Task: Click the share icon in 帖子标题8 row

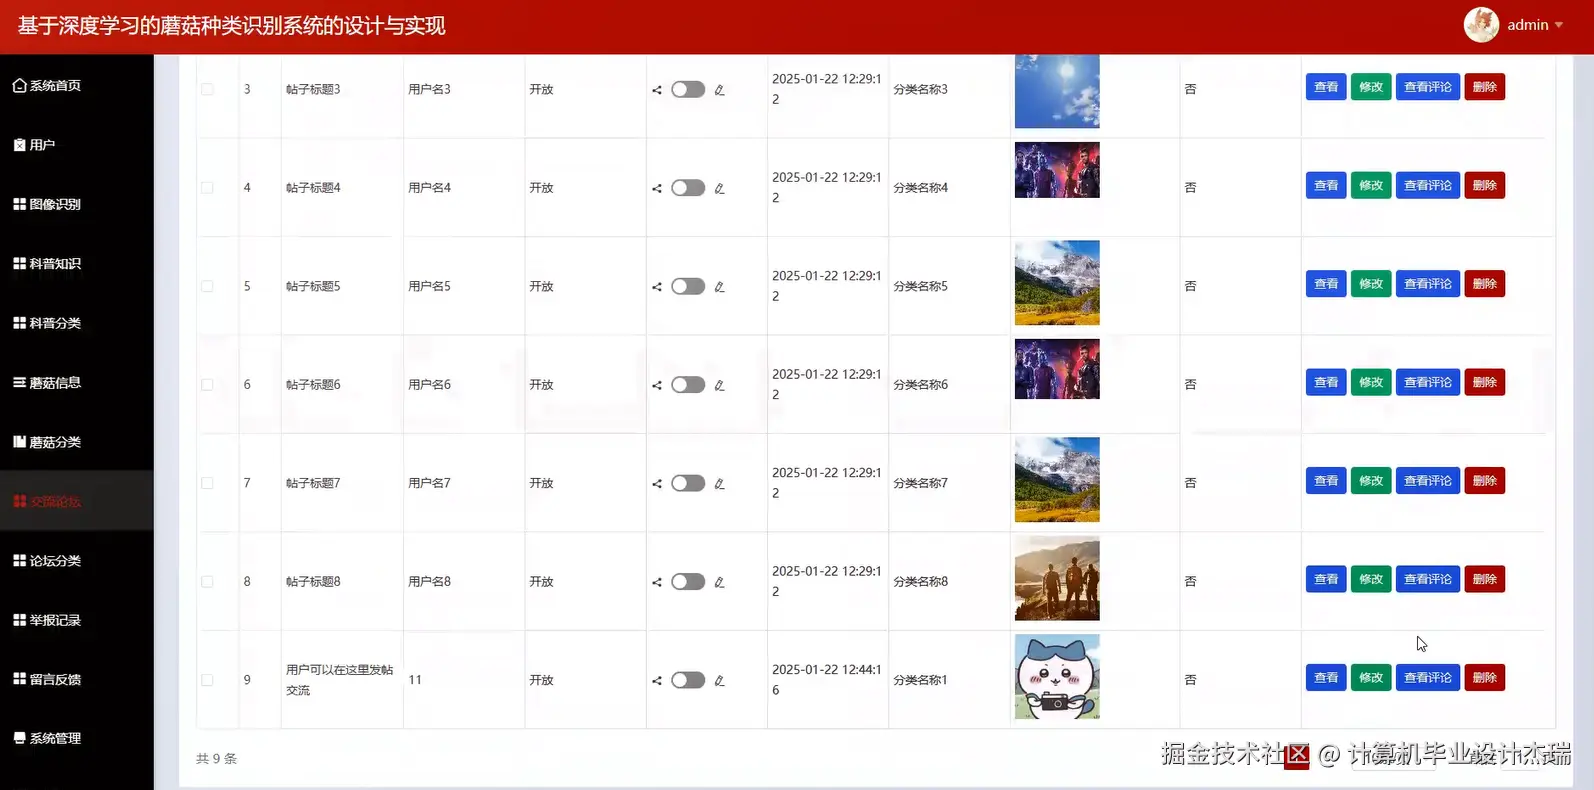Action: [x=657, y=582]
